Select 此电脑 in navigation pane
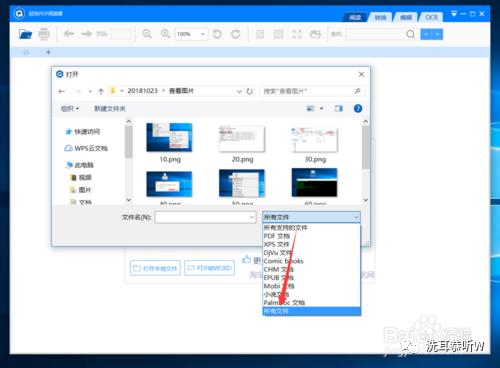 [80, 165]
